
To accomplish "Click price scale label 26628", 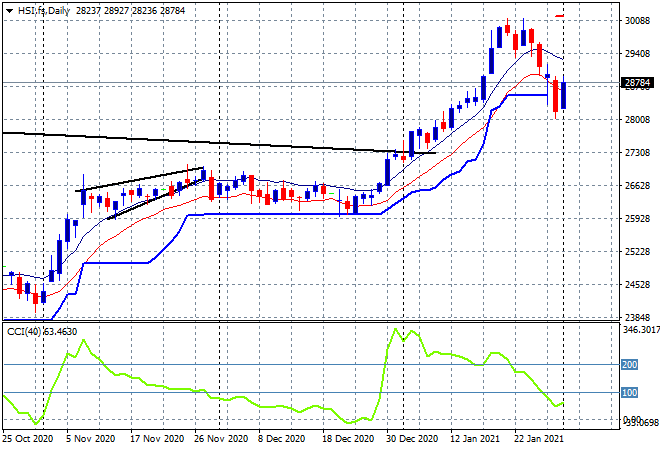I will [x=637, y=186].
